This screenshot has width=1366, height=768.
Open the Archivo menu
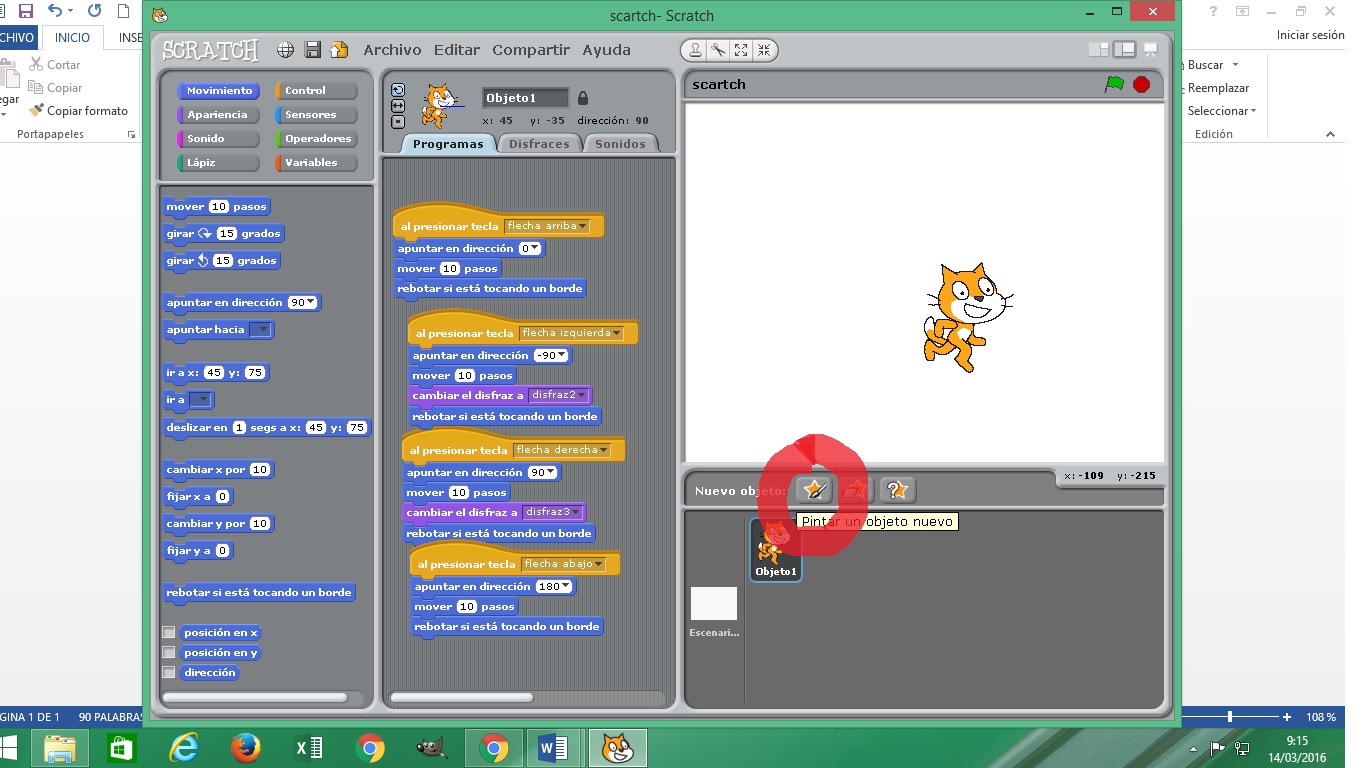tap(392, 49)
